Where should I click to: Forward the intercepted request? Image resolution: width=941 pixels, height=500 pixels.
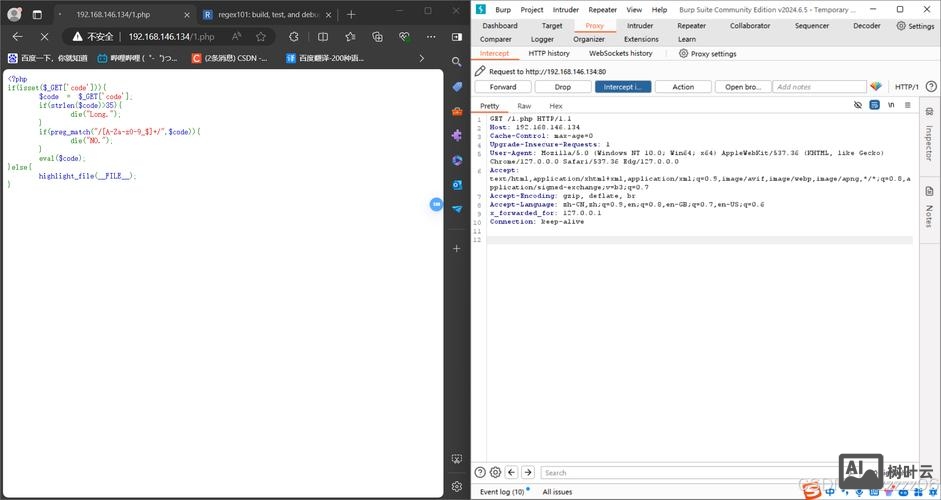point(503,87)
